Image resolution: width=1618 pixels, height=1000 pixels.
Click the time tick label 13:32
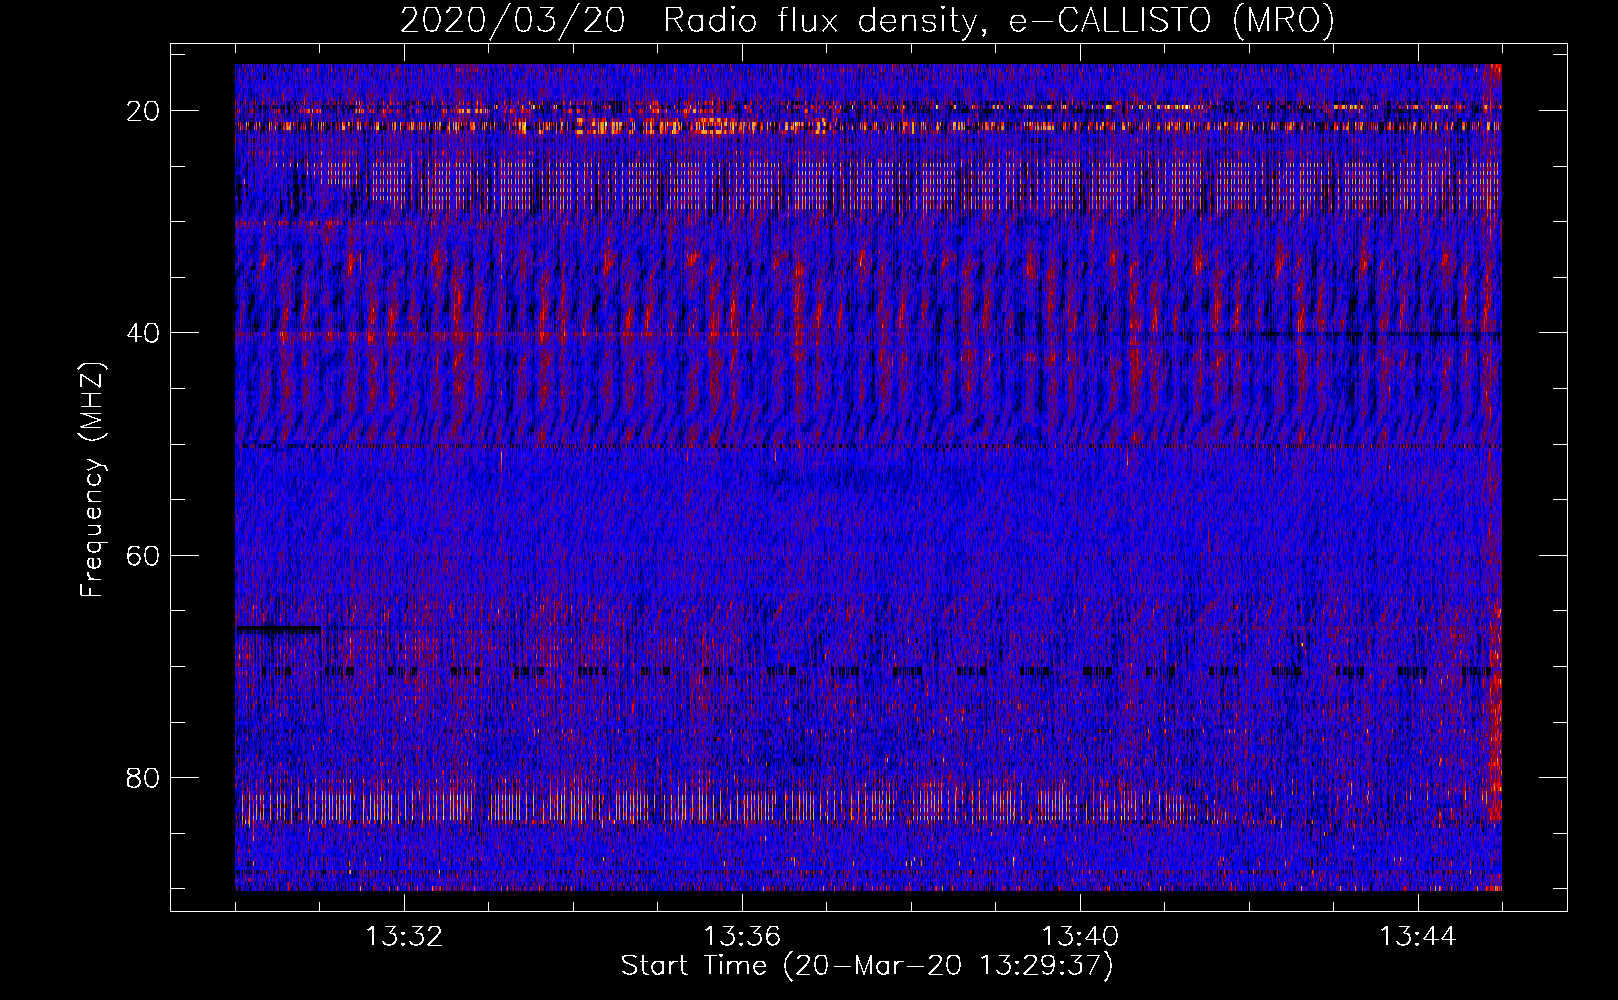point(403,937)
